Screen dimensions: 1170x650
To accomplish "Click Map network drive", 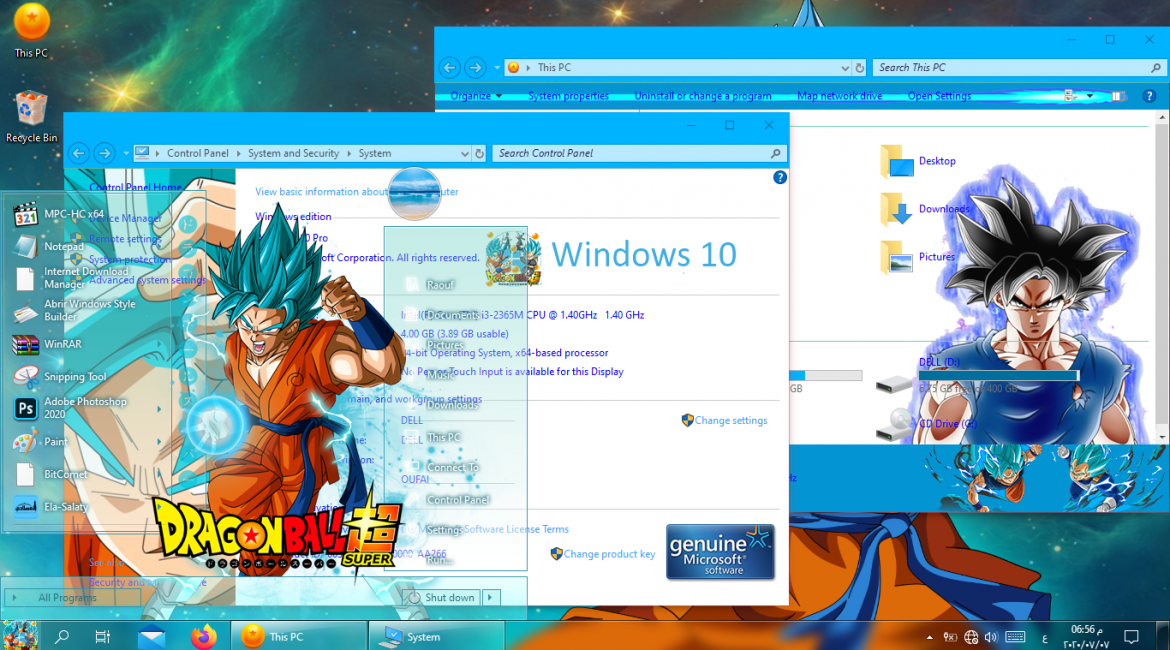I will click(x=839, y=96).
